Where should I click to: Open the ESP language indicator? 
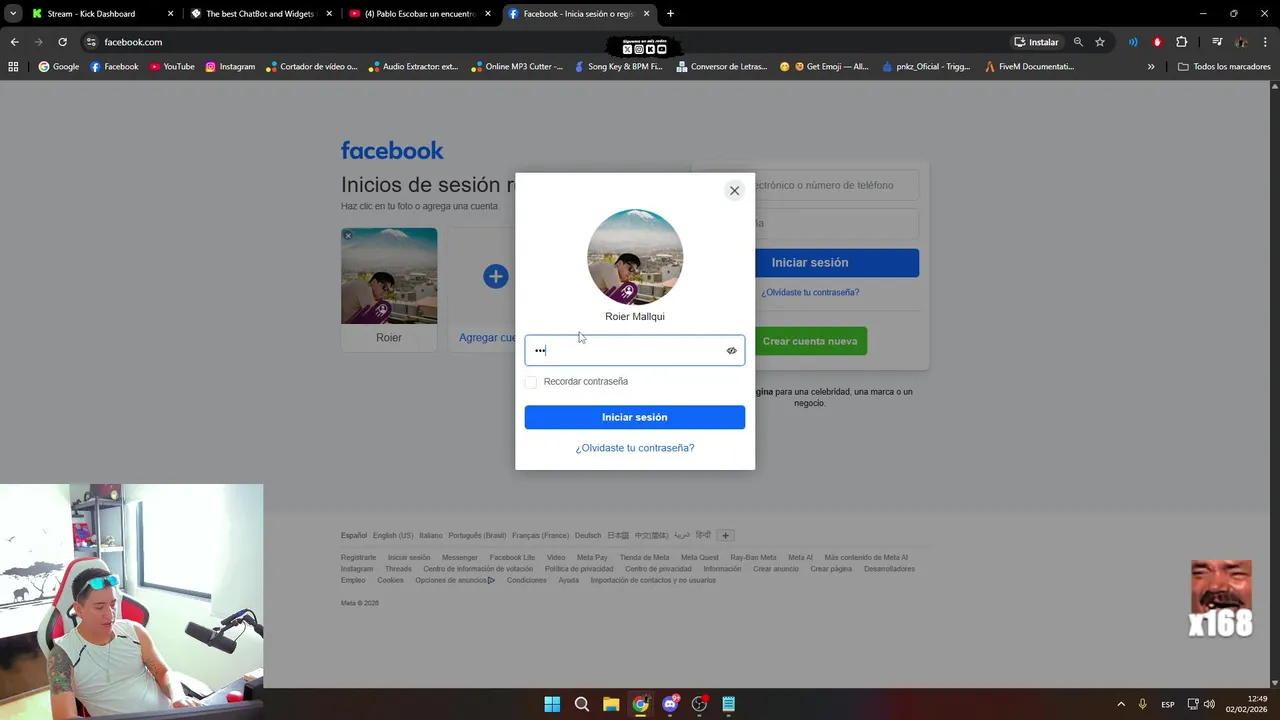[1168, 704]
